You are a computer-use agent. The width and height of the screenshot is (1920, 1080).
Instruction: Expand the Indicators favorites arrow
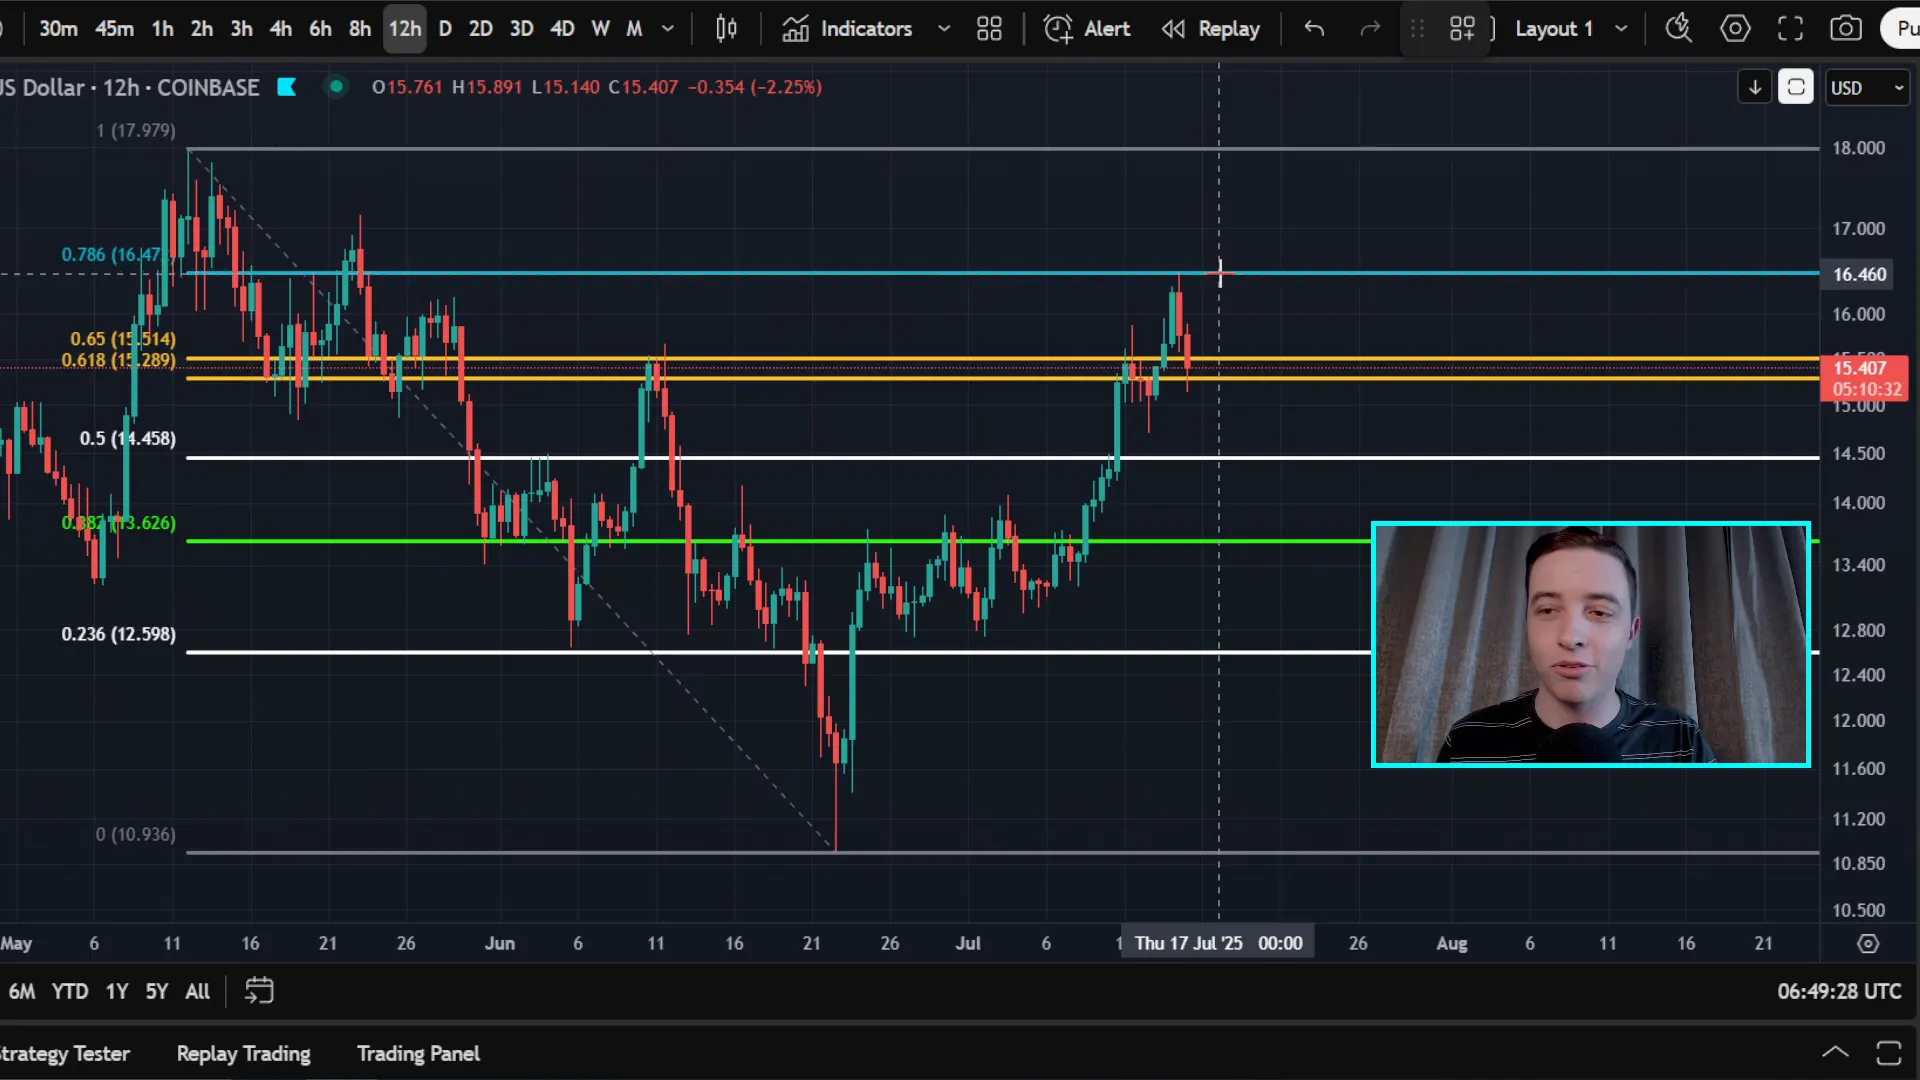coord(943,29)
